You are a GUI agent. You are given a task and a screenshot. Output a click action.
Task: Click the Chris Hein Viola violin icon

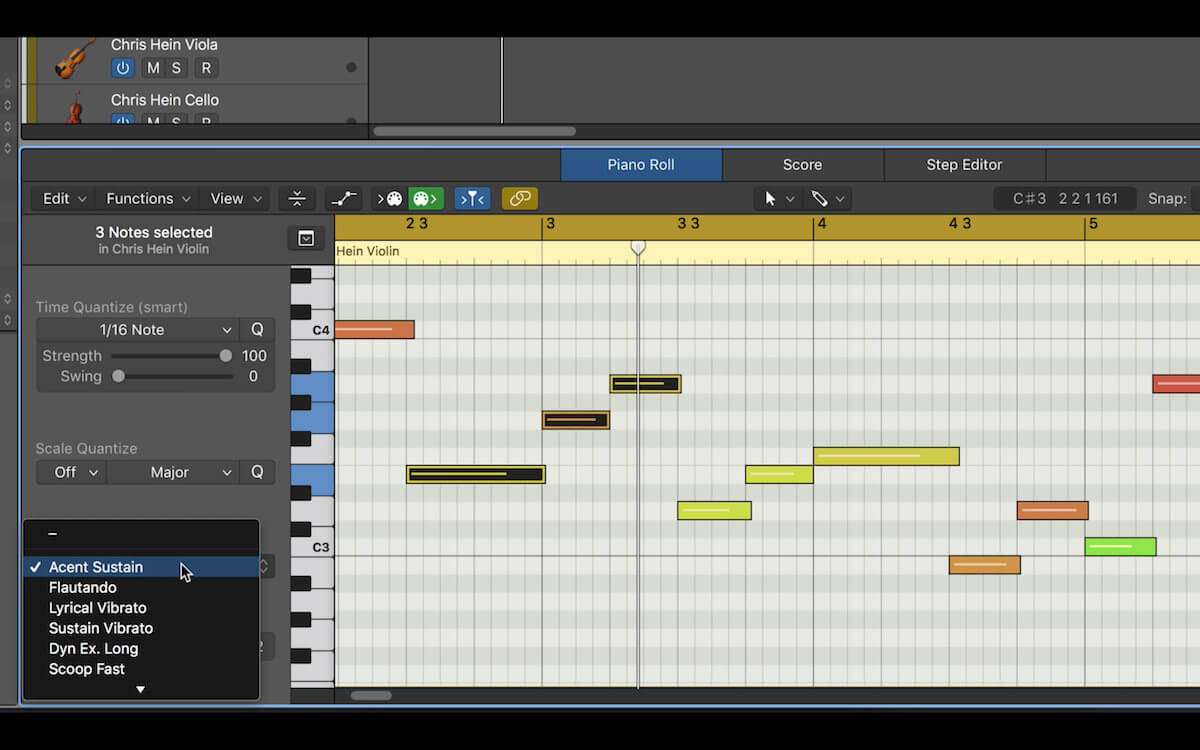pyautogui.click(x=76, y=58)
